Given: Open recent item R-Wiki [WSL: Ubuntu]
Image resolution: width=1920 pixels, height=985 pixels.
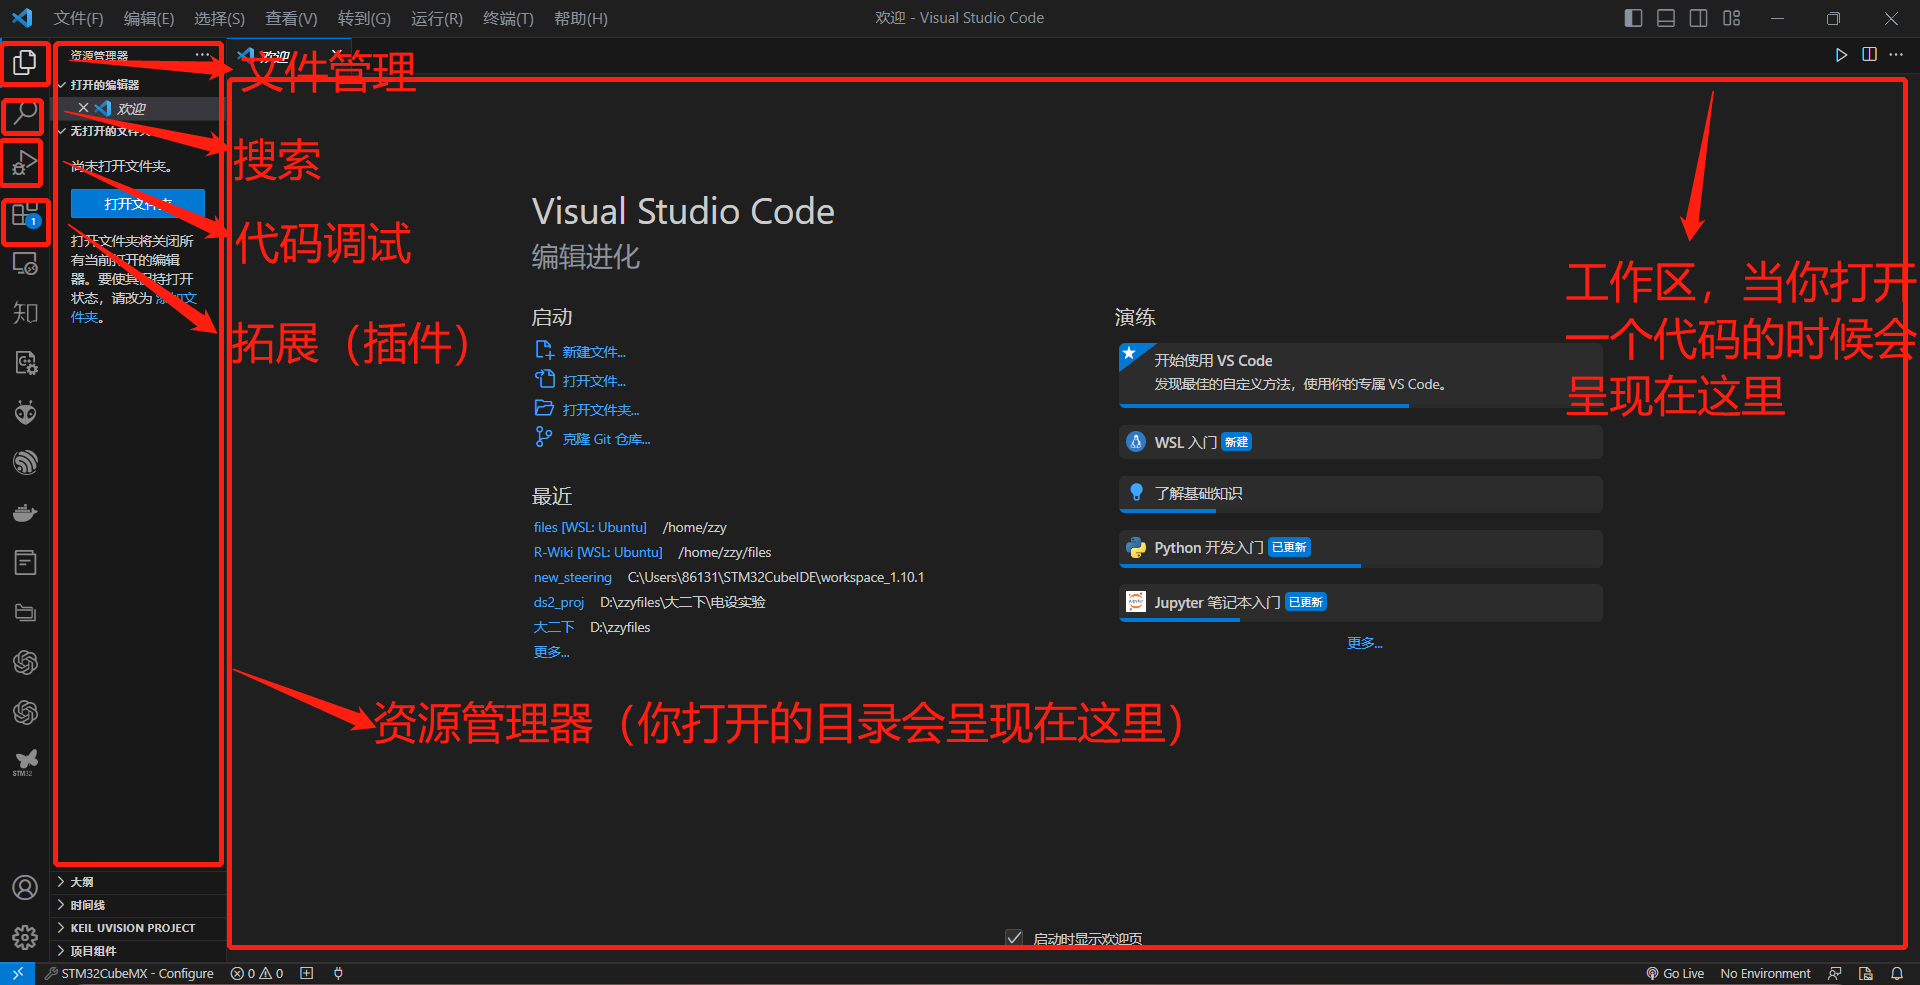Looking at the screenshot, I should point(598,552).
